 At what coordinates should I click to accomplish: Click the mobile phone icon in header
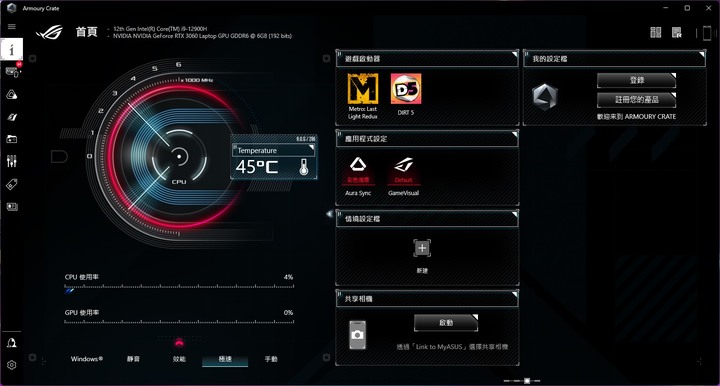coord(707,33)
